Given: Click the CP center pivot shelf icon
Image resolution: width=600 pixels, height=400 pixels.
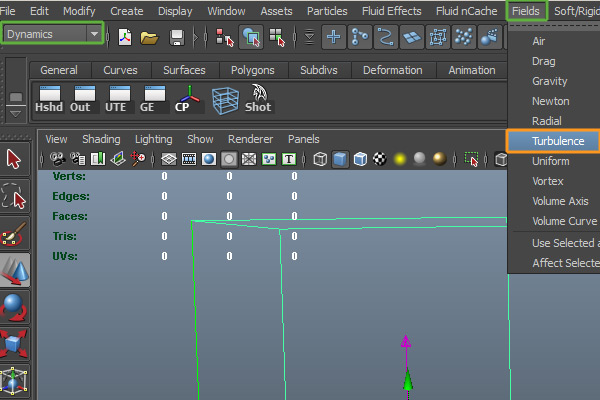Looking at the screenshot, I should (189, 99).
